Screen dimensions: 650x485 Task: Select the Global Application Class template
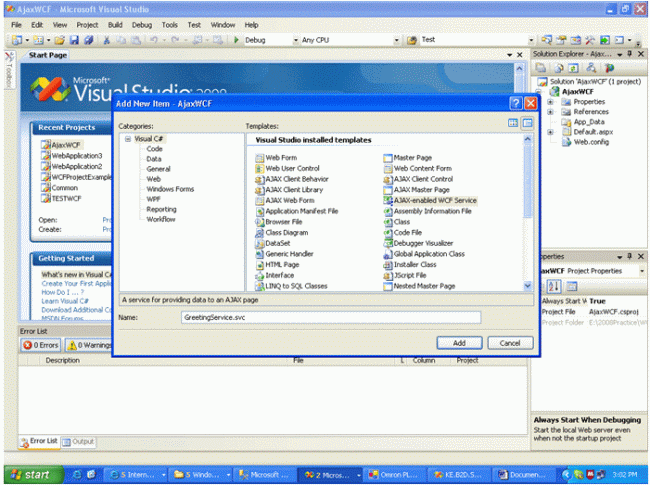tap(424, 254)
